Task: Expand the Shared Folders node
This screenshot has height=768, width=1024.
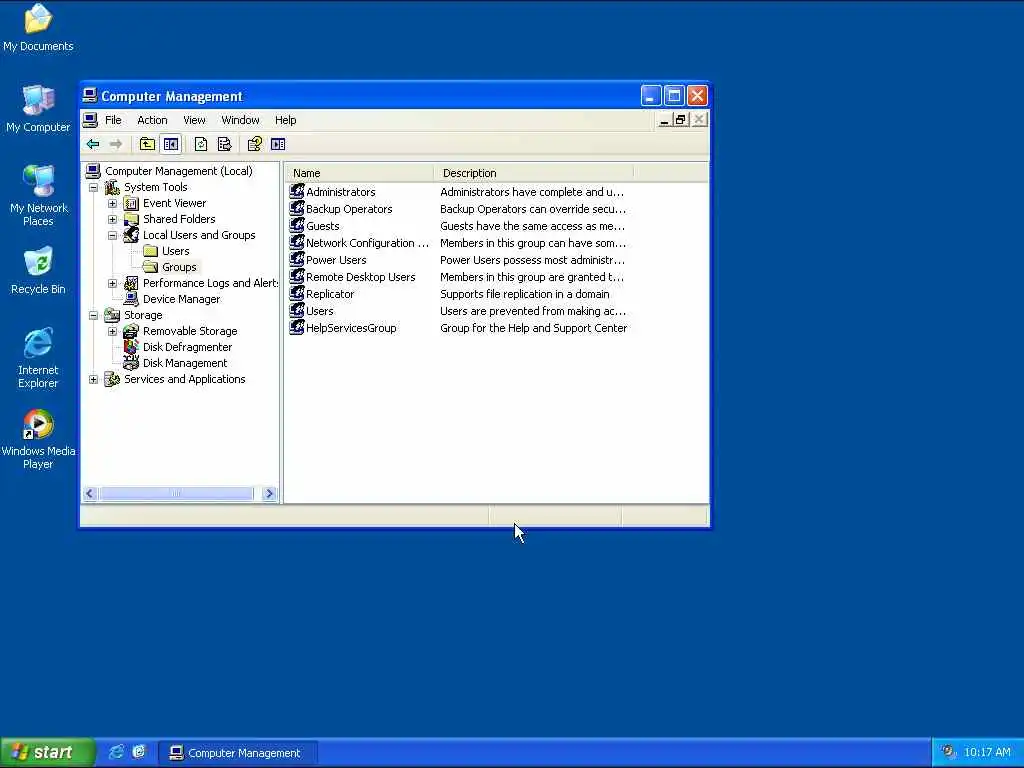Action: click(x=112, y=219)
